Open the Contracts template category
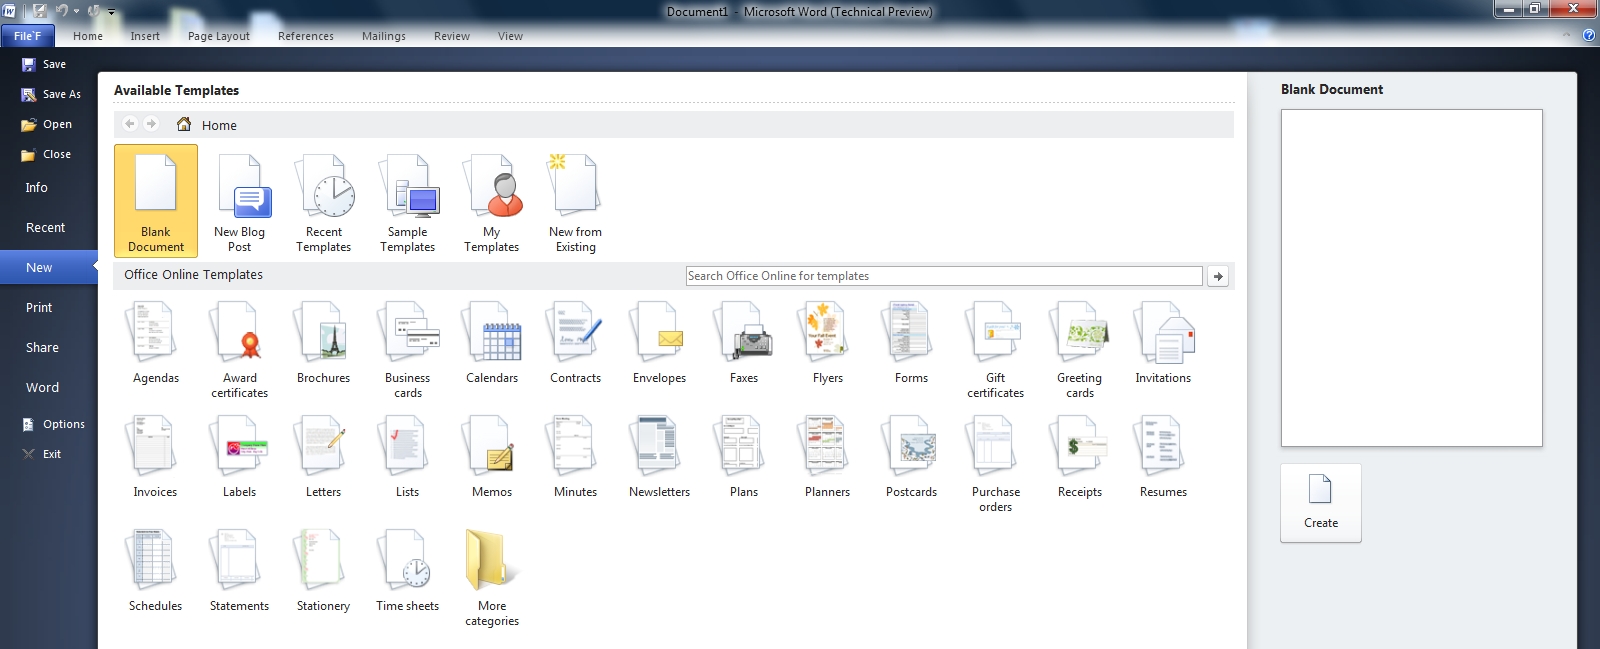The height and width of the screenshot is (649, 1600). (576, 345)
